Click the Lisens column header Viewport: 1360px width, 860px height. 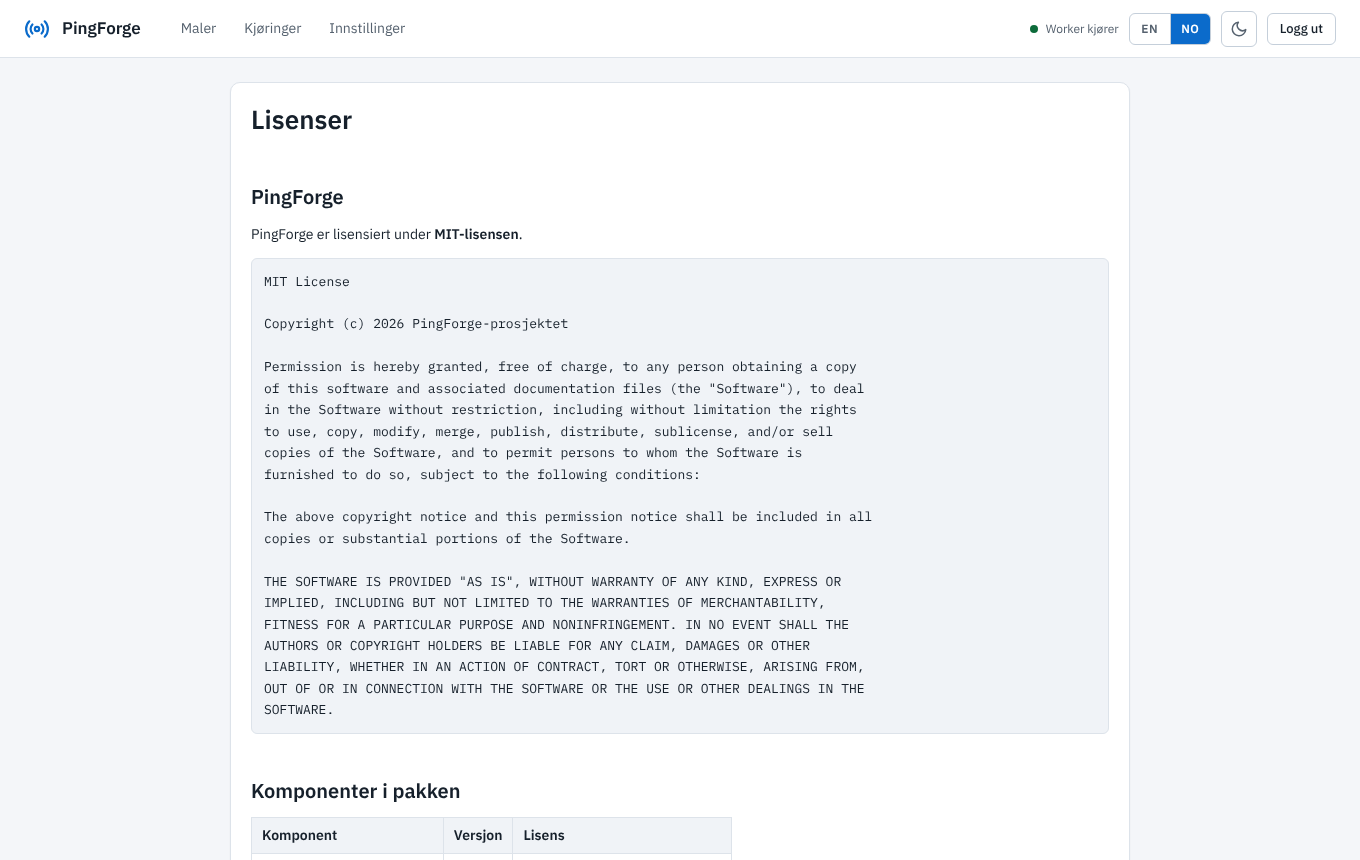click(x=622, y=835)
